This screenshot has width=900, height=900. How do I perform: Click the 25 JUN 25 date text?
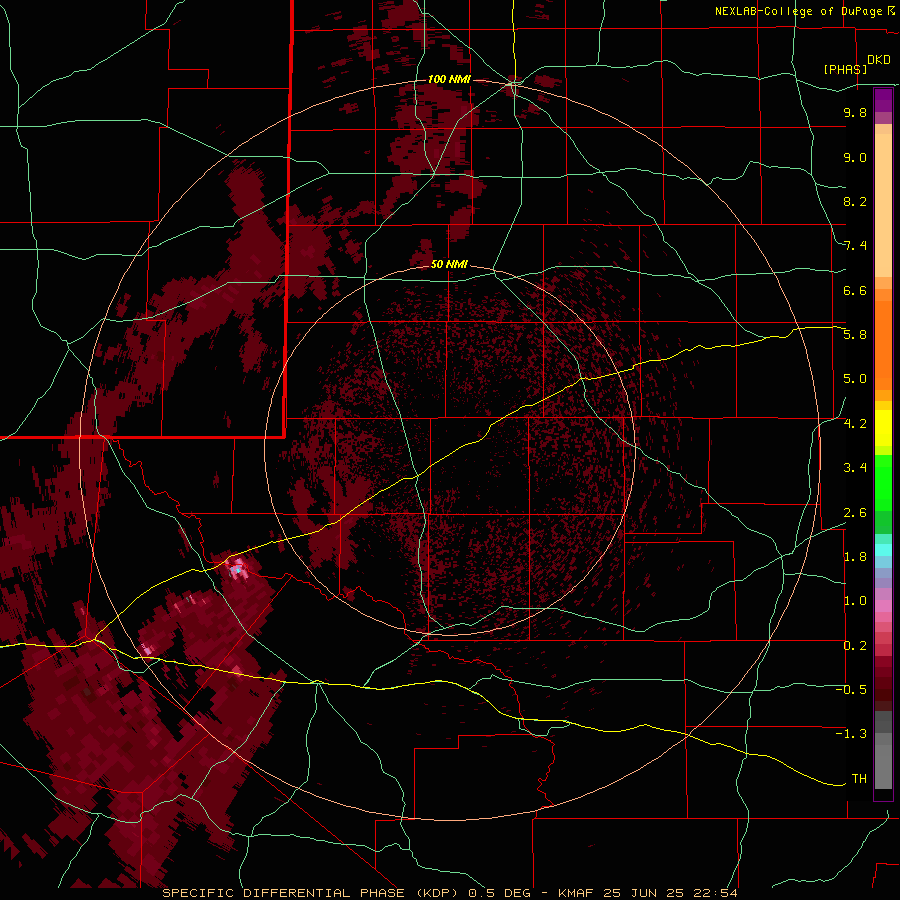(643, 893)
